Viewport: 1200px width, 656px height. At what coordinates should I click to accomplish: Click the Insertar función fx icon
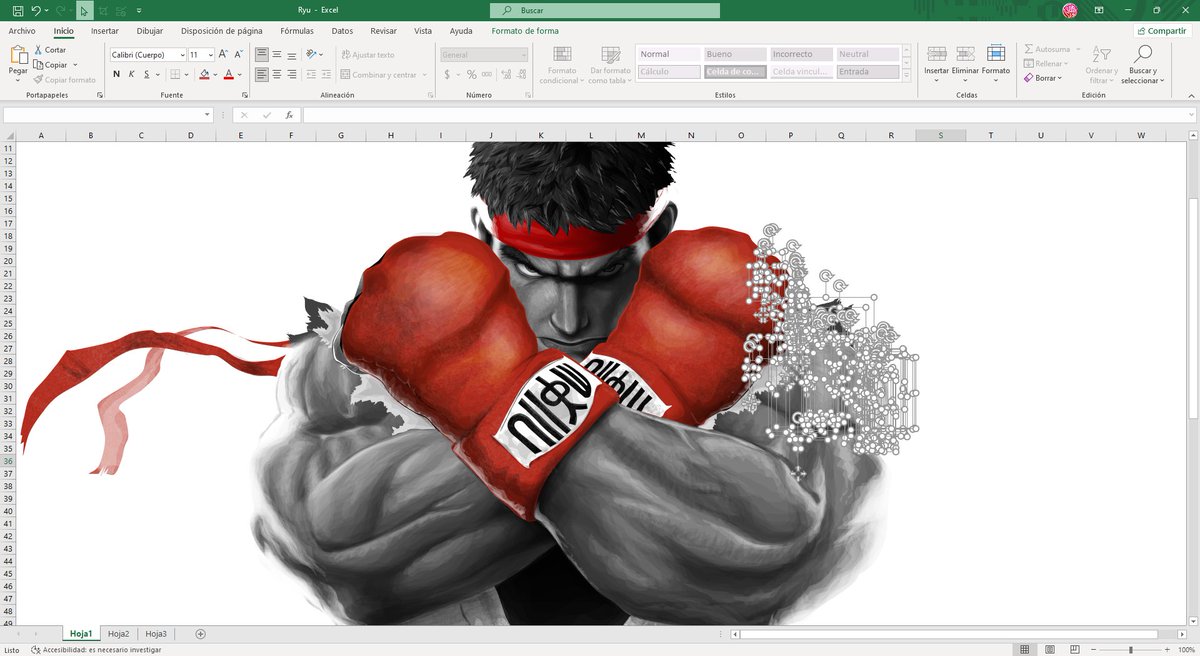coord(289,115)
